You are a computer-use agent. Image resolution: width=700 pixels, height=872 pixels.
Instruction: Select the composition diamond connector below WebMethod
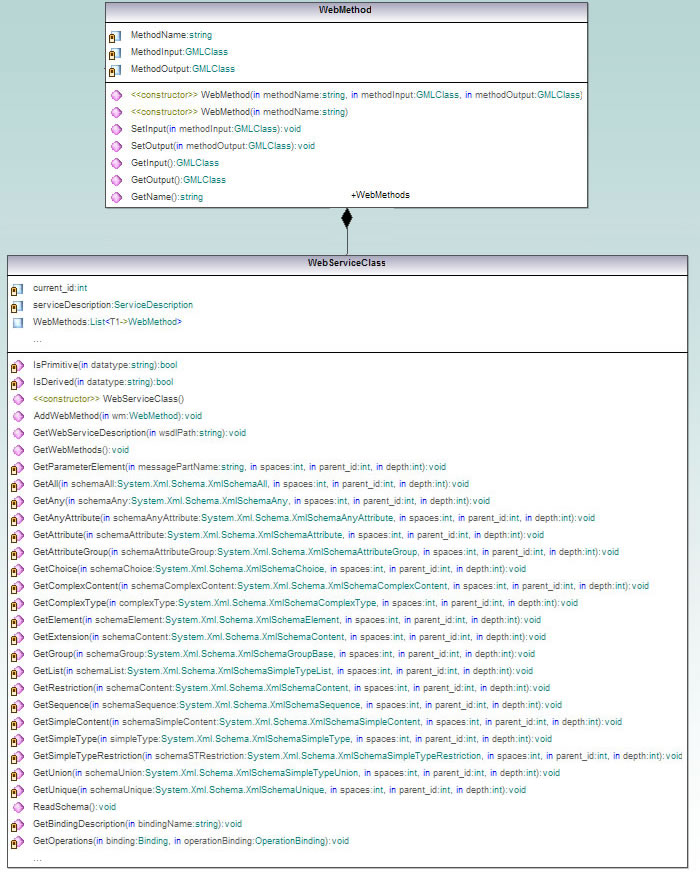tap(347, 218)
